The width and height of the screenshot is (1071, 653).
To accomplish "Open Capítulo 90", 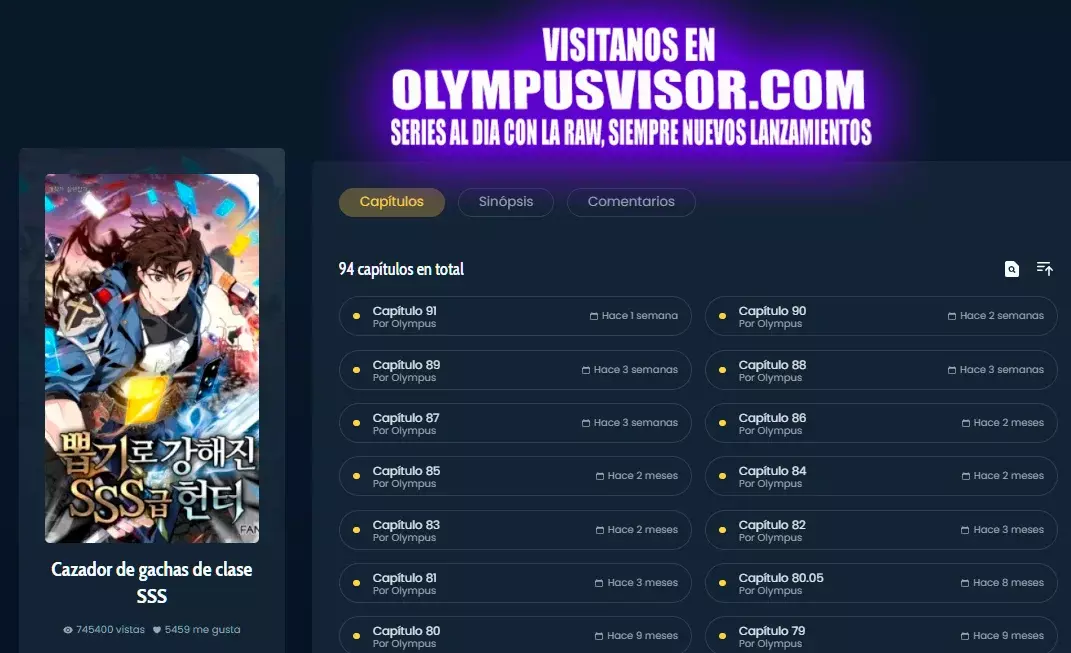I will click(881, 316).
